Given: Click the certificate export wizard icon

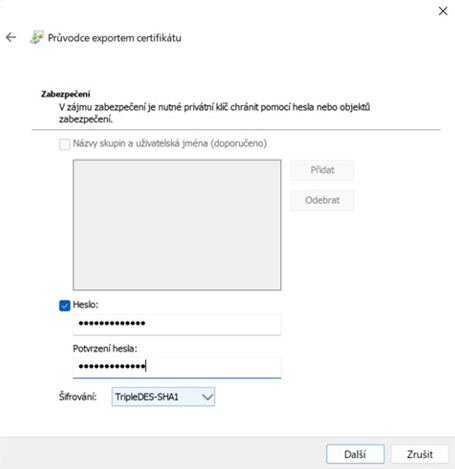Looking at the screenshot, I should [37, 37].
